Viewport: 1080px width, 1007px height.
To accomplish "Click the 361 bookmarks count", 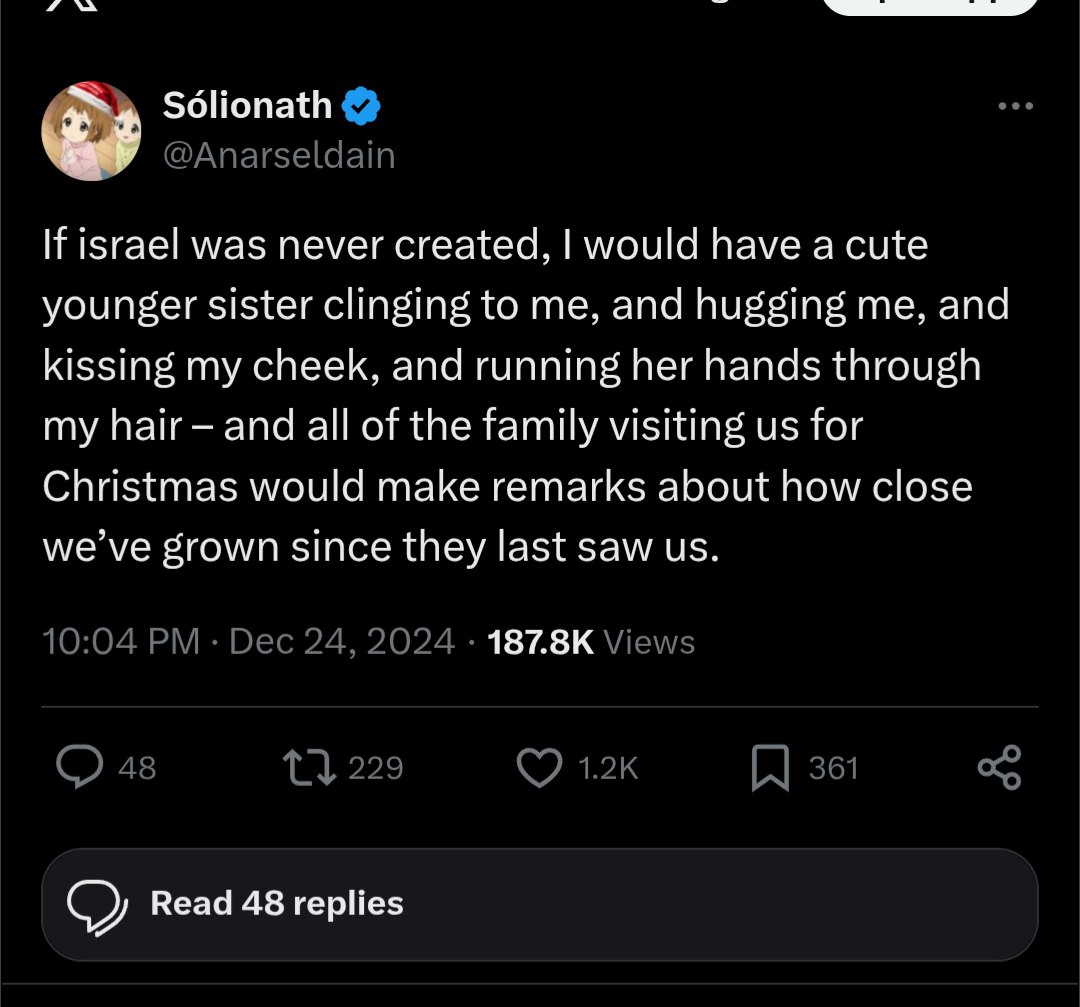I will pos(833,768).
